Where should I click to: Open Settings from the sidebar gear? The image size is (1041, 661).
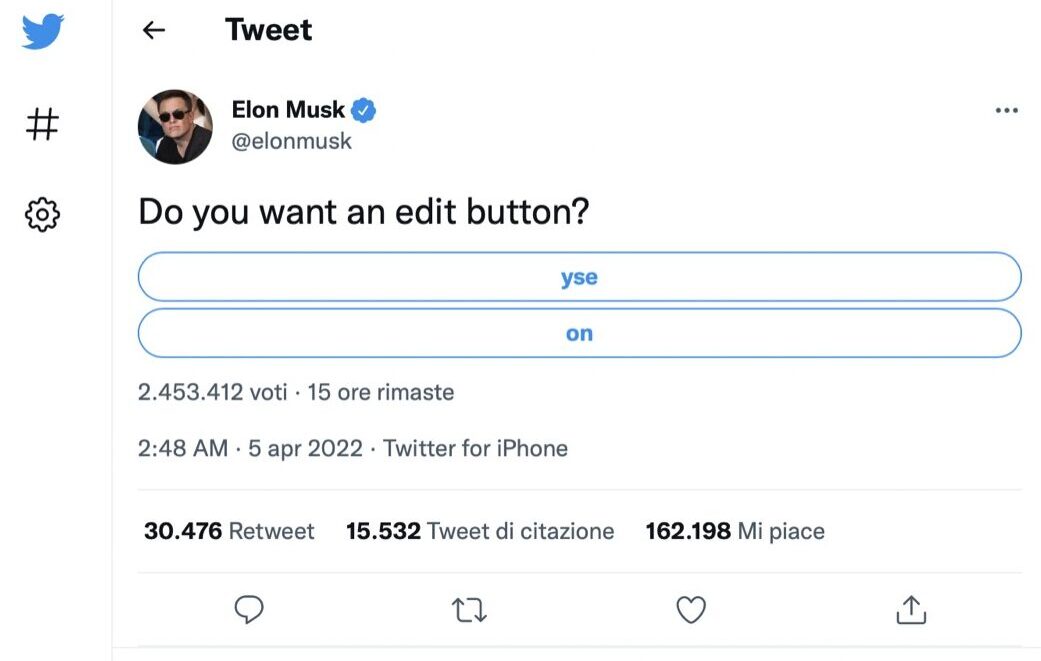click(x=40, y=214)
